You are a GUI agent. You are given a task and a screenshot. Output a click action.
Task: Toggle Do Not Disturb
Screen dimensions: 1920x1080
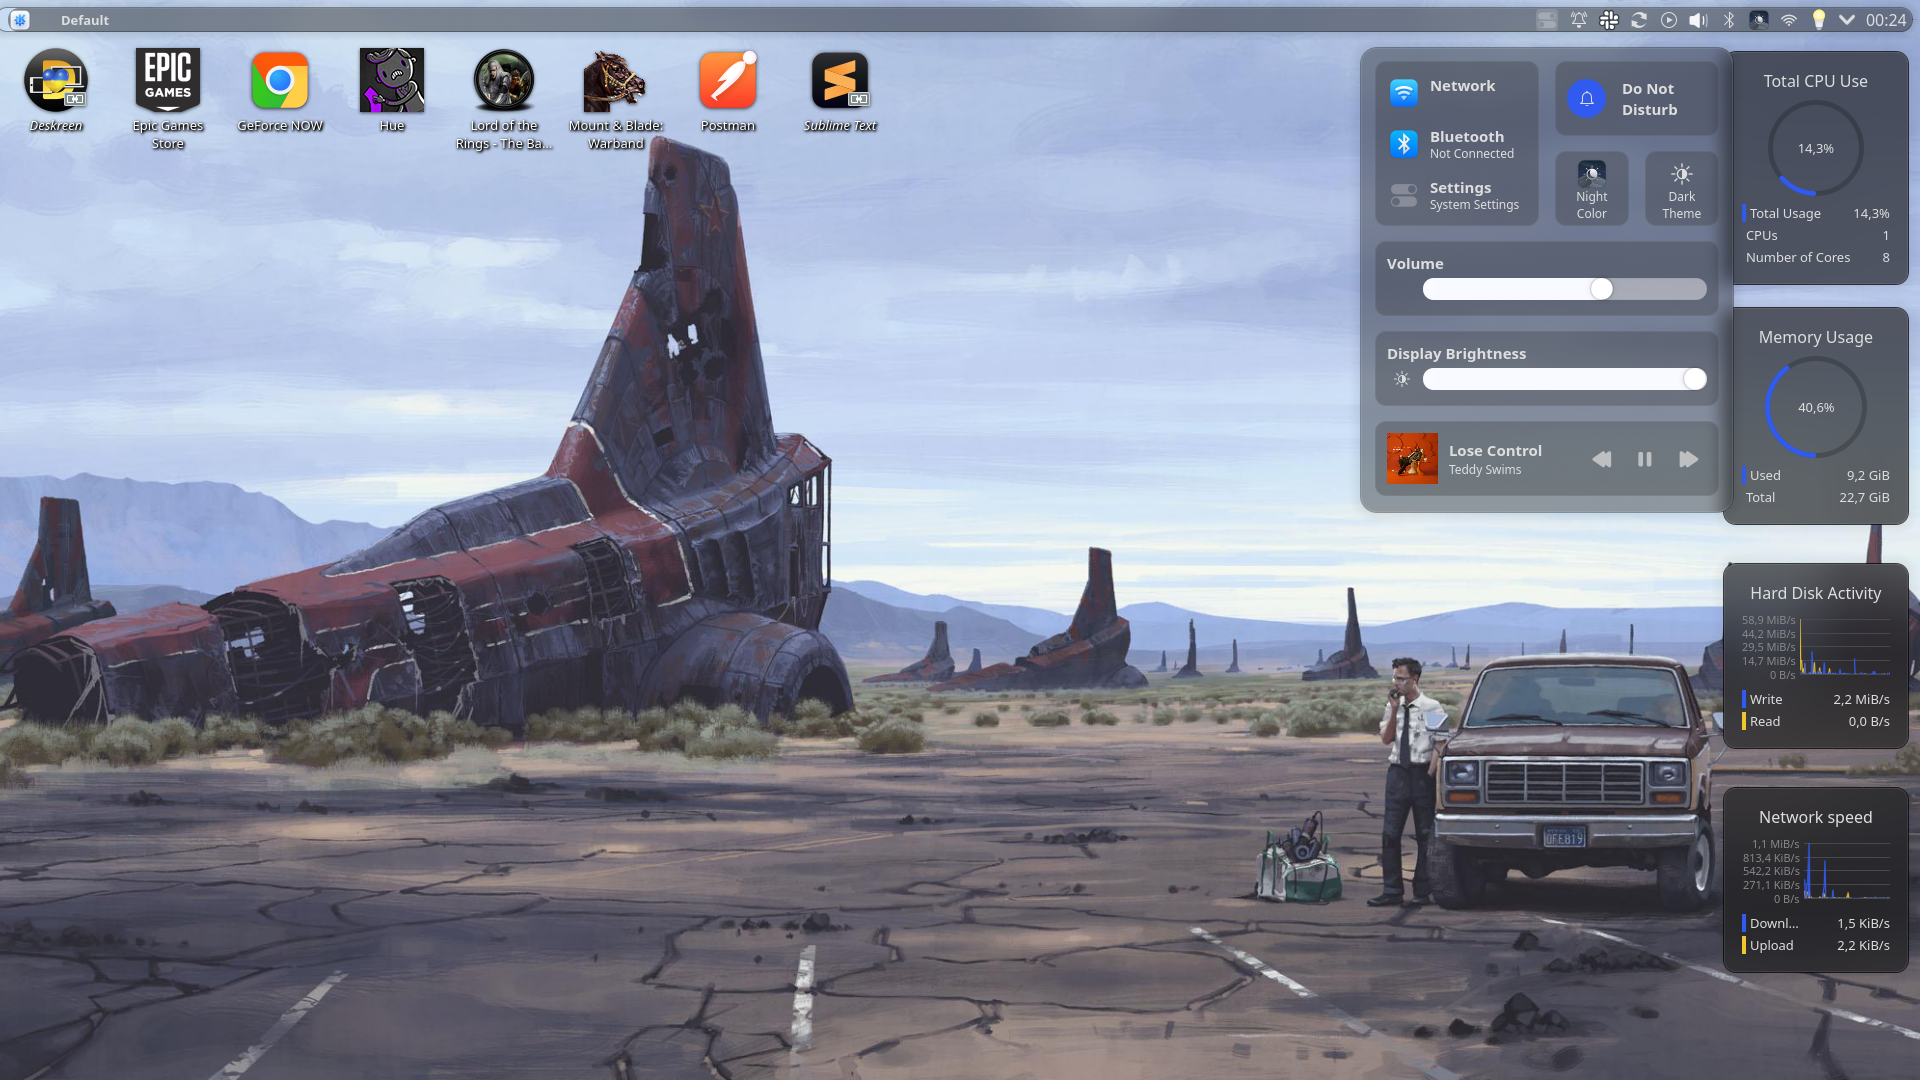tap(1636, 99)
